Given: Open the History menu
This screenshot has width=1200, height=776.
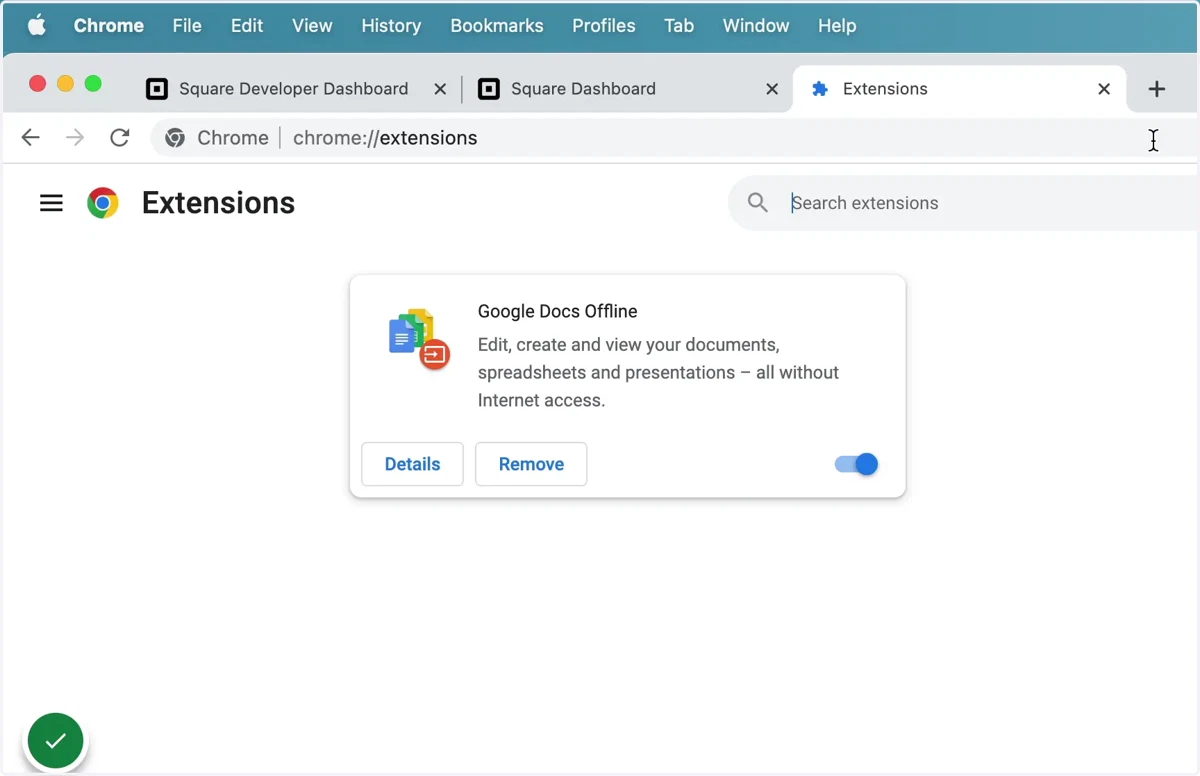Looking at the screenshot, I should point(391,26).
